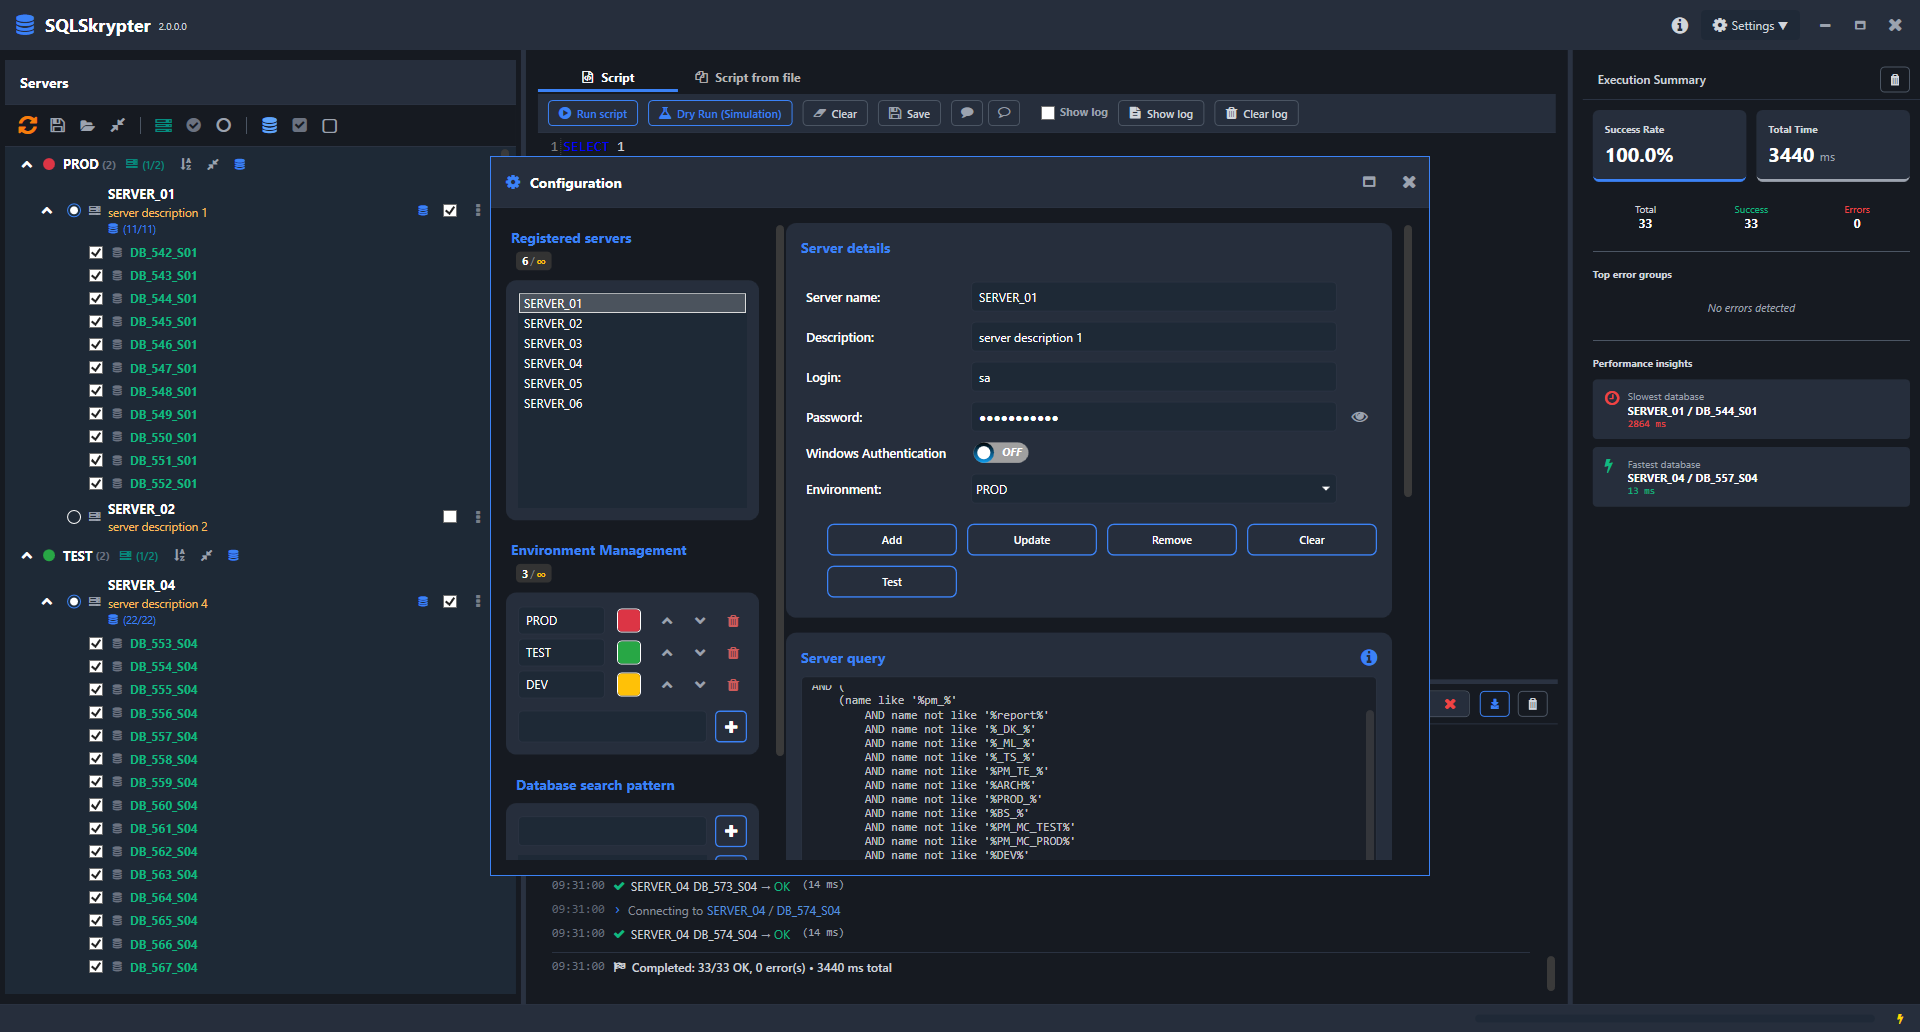Click the collapse arrows icon in PROD row
The width and height of the screenshot is (1920, 1032).
pyautogui.click(x=212, y=164)
